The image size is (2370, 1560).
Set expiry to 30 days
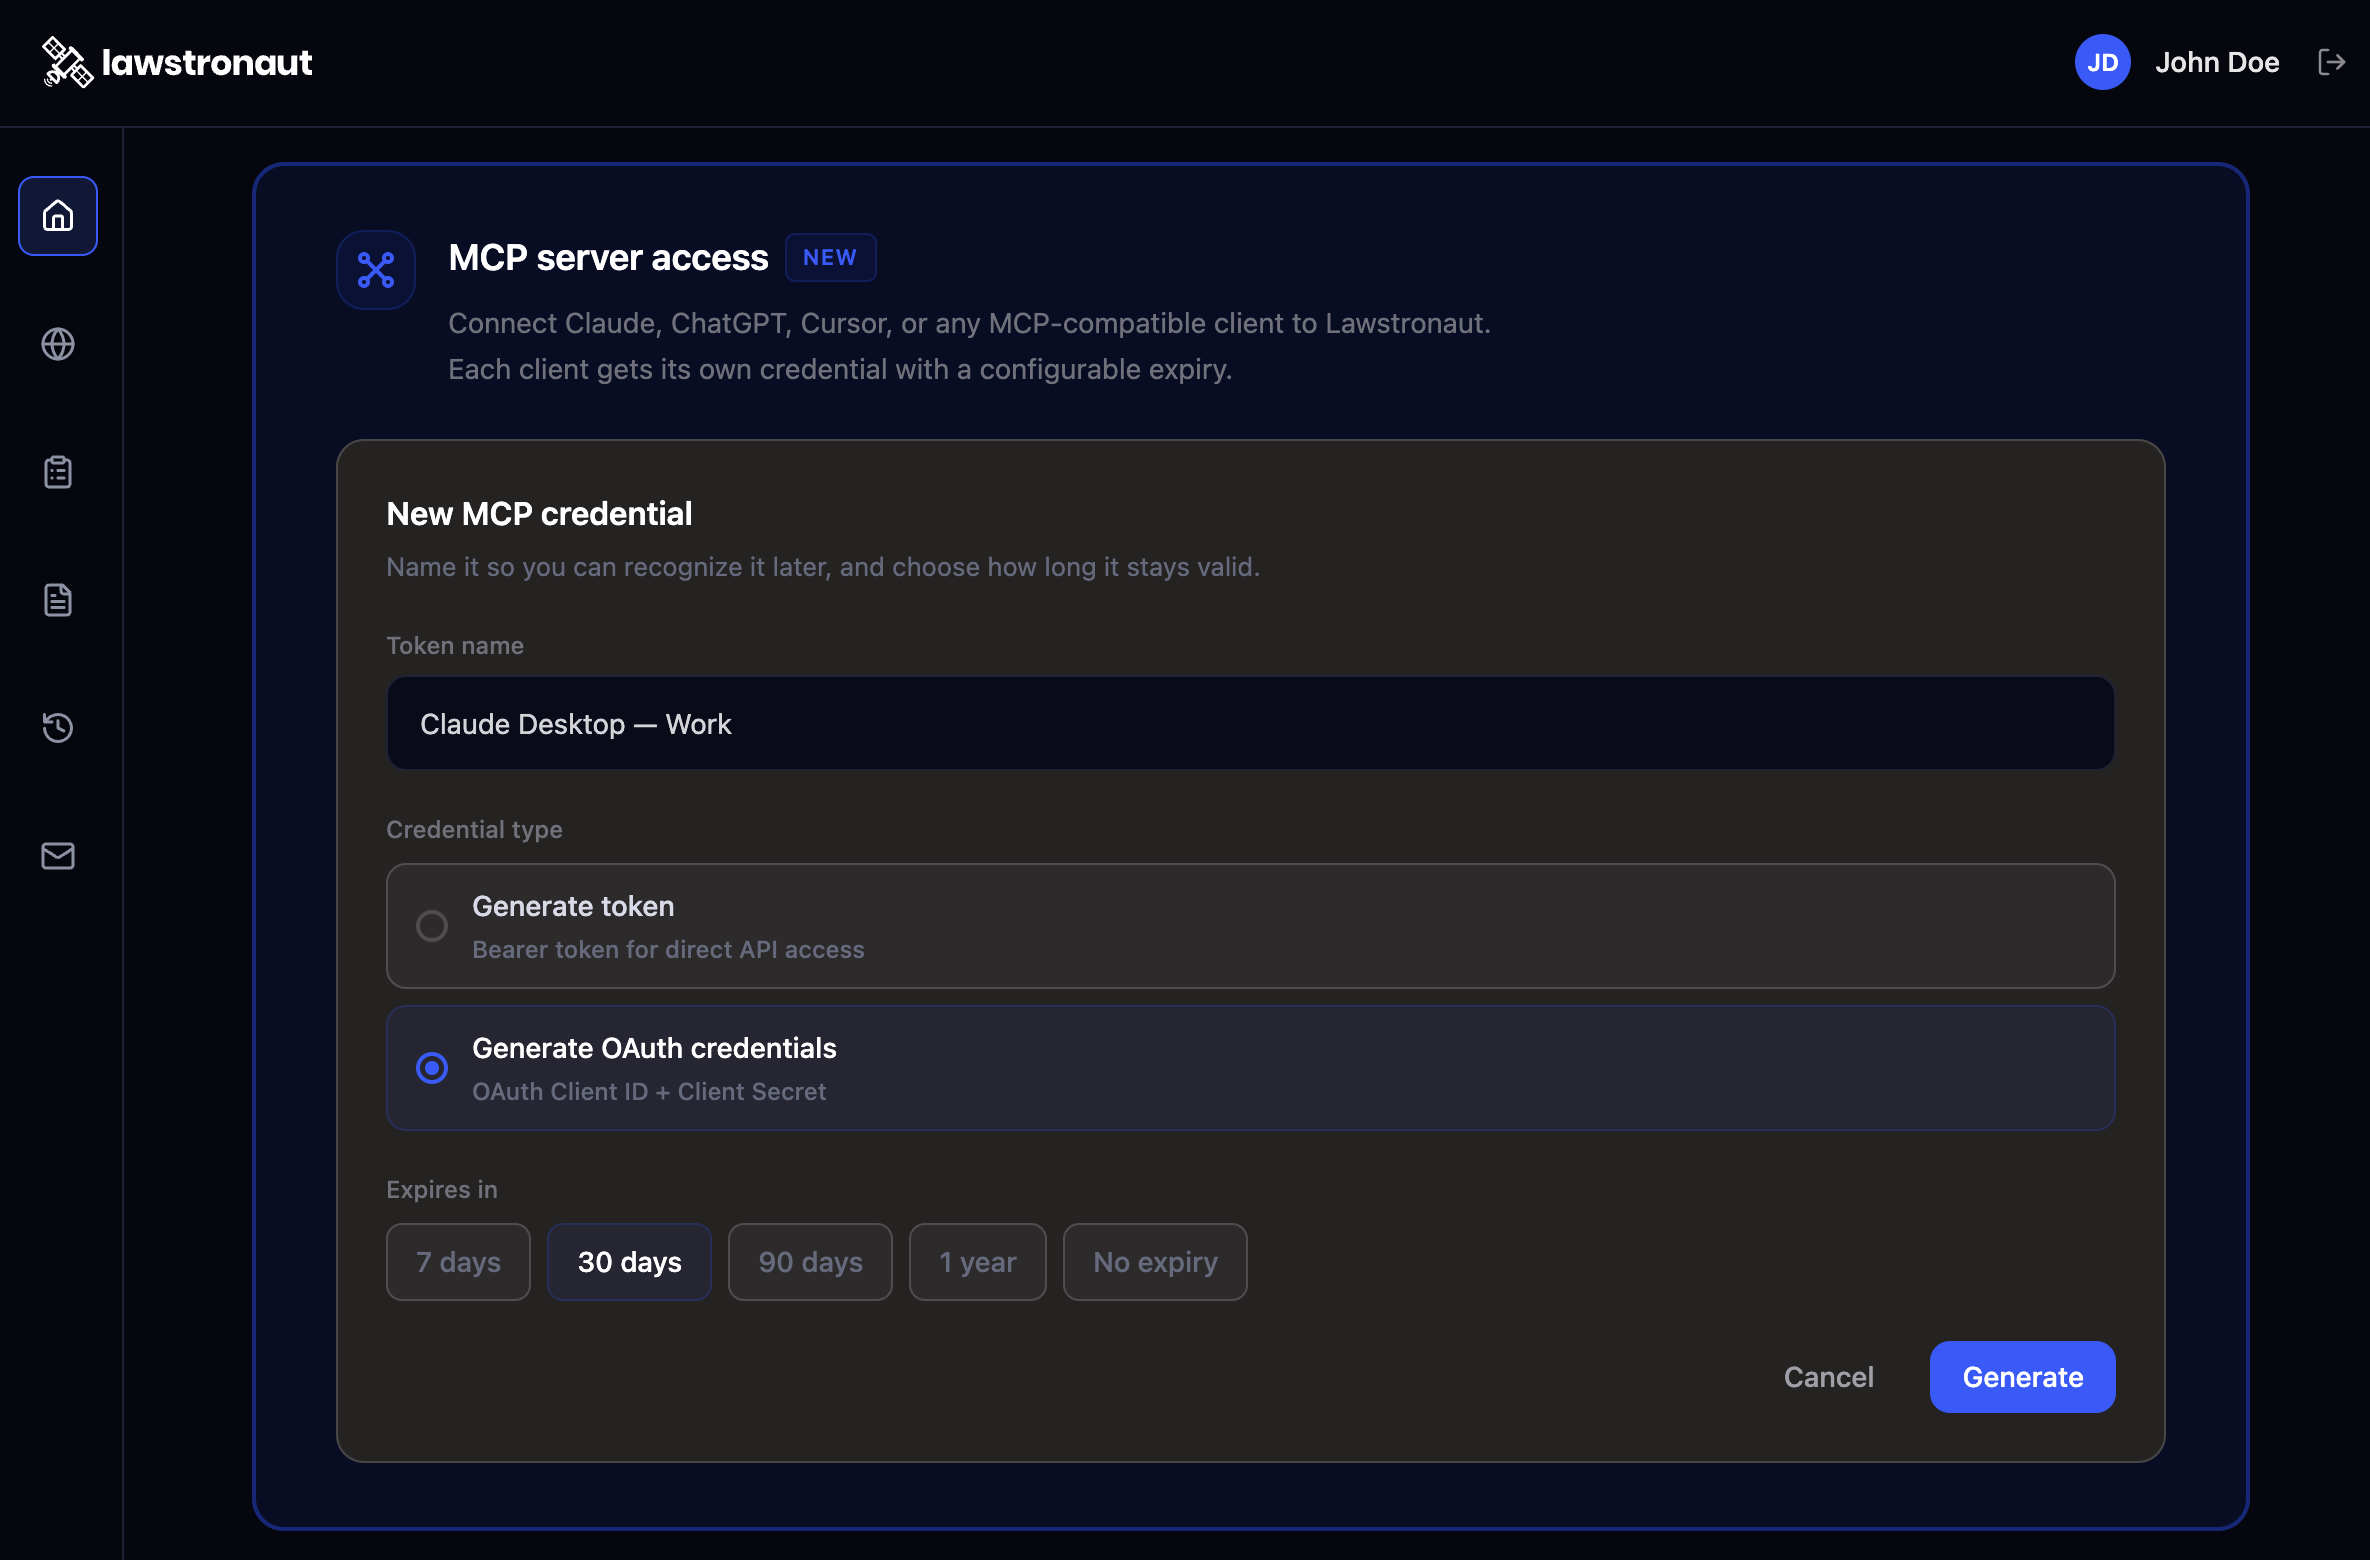630,1262
